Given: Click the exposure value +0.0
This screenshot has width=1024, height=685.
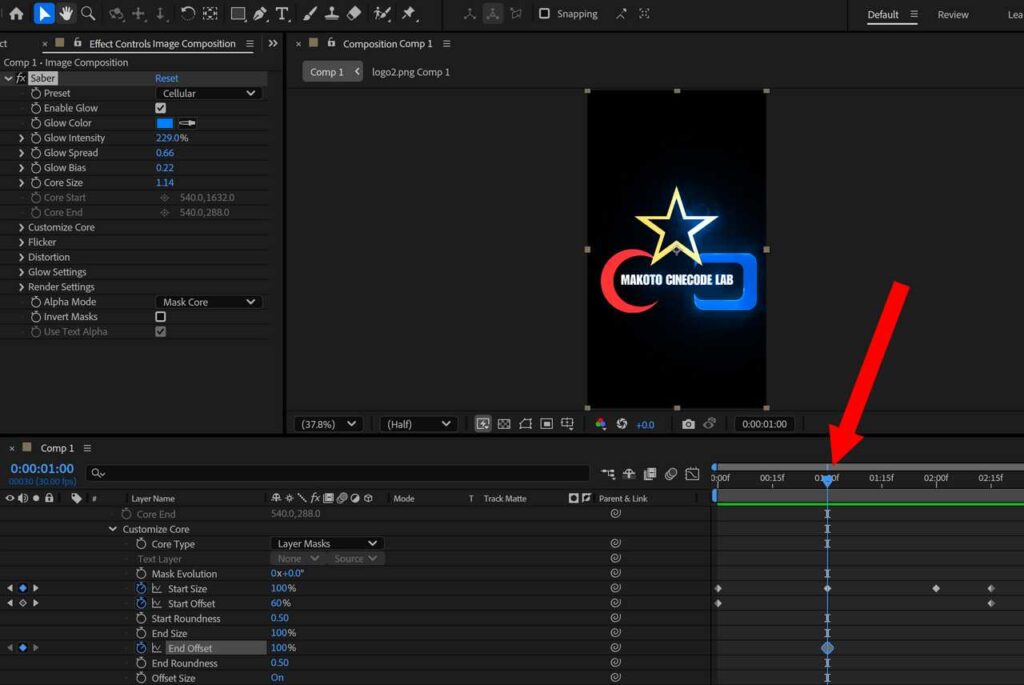Looking at the screenshot, I should 645,424.
